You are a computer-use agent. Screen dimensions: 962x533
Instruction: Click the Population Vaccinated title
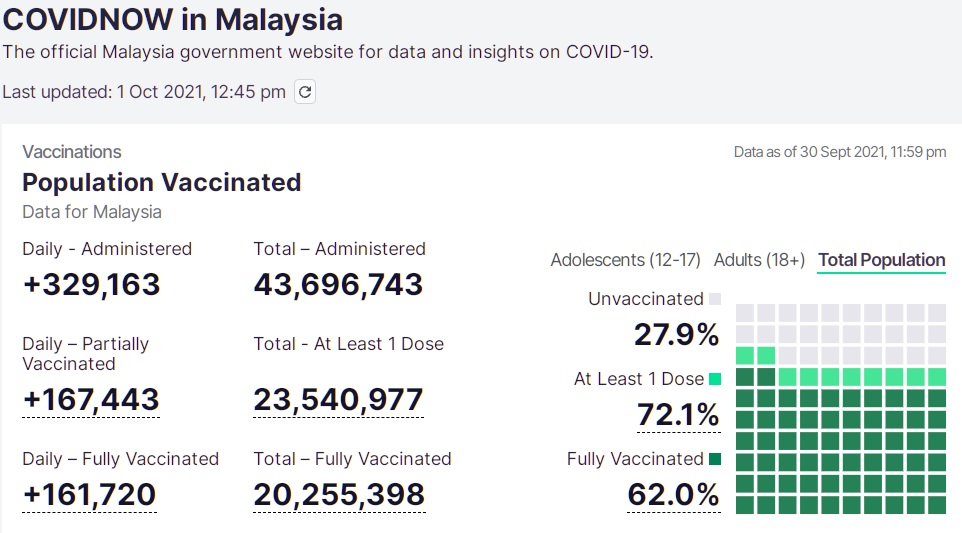point(161,182)
